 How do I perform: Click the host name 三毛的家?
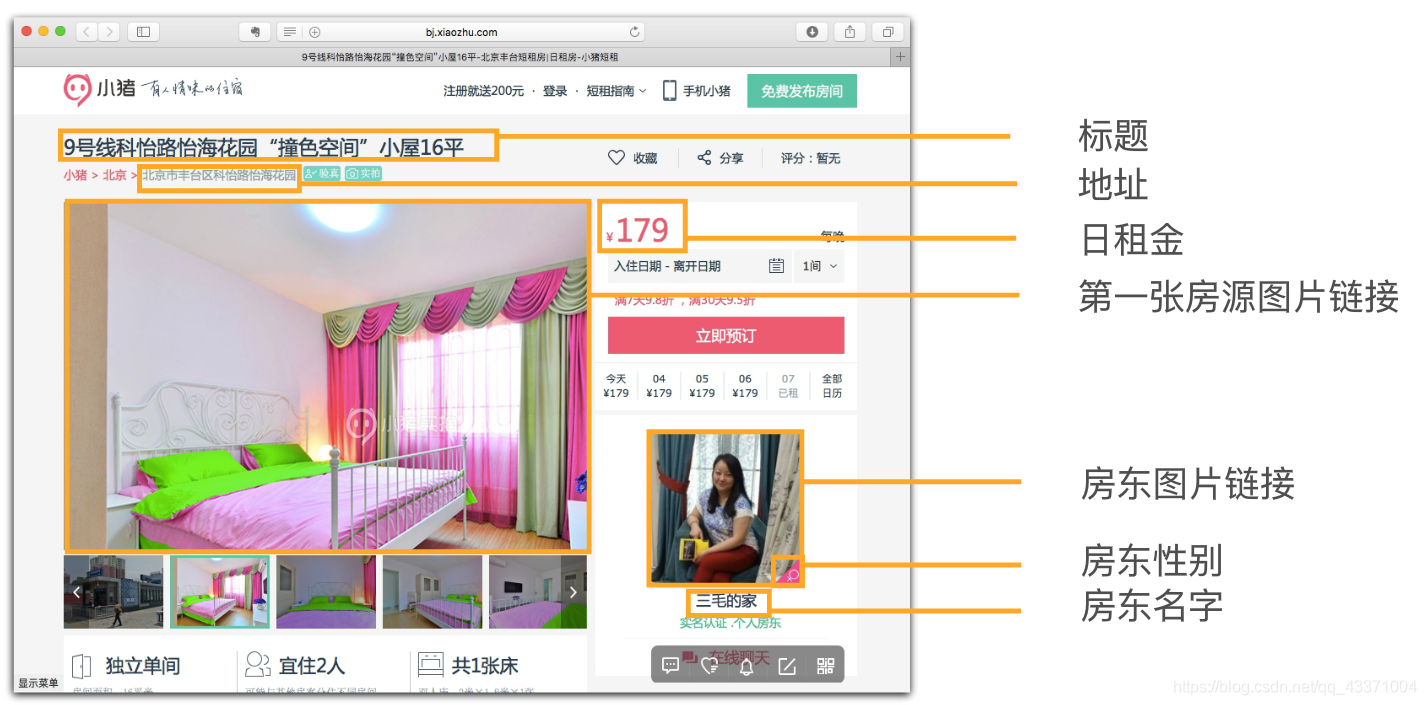[x=727, y=602]
